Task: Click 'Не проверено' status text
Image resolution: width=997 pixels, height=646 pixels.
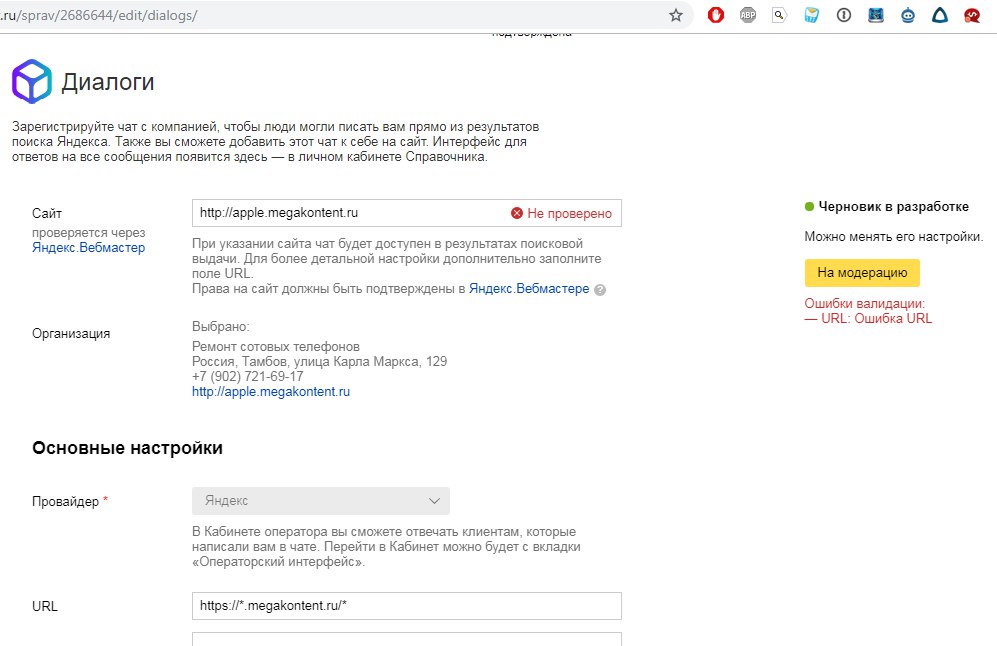Action: pyautogui.click(x=570, y=214)
